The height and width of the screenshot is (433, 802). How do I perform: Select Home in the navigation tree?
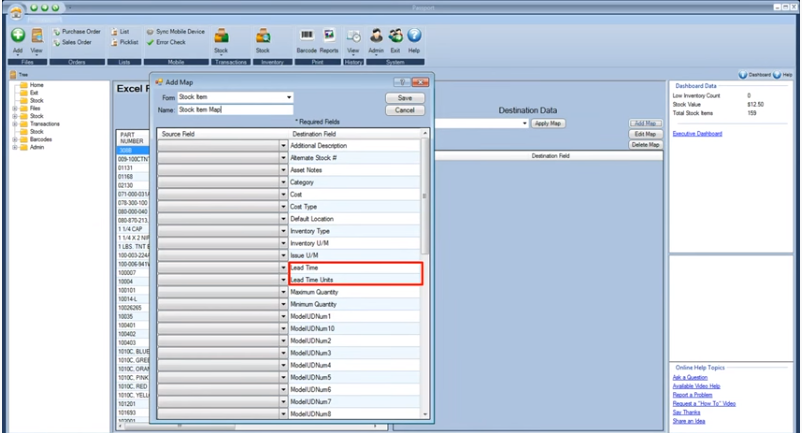point(36,85)
